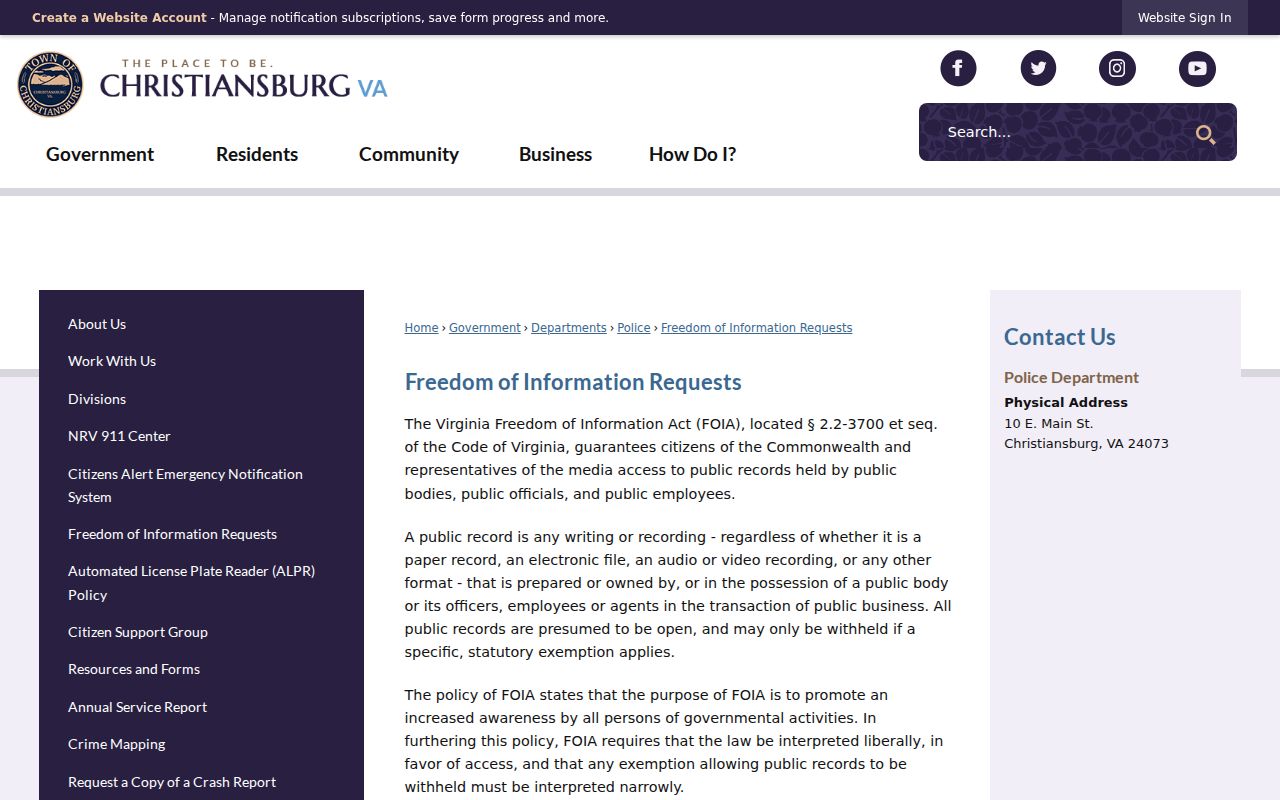Open Divisions in sidebar
This screenshot has height=800, width=1280.
tap(97, 399)
